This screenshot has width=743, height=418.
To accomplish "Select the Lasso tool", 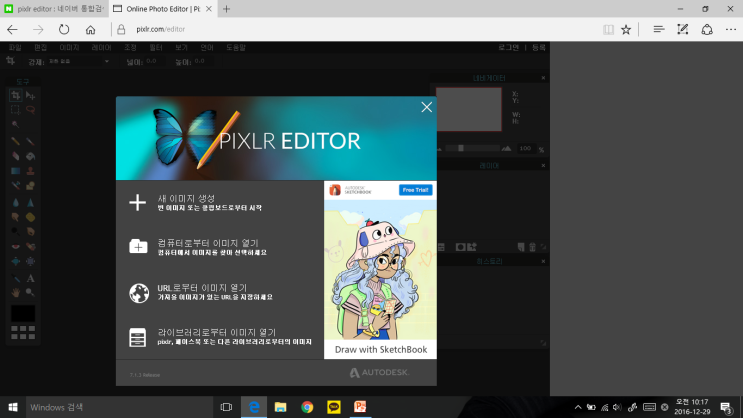I will 30,110.
